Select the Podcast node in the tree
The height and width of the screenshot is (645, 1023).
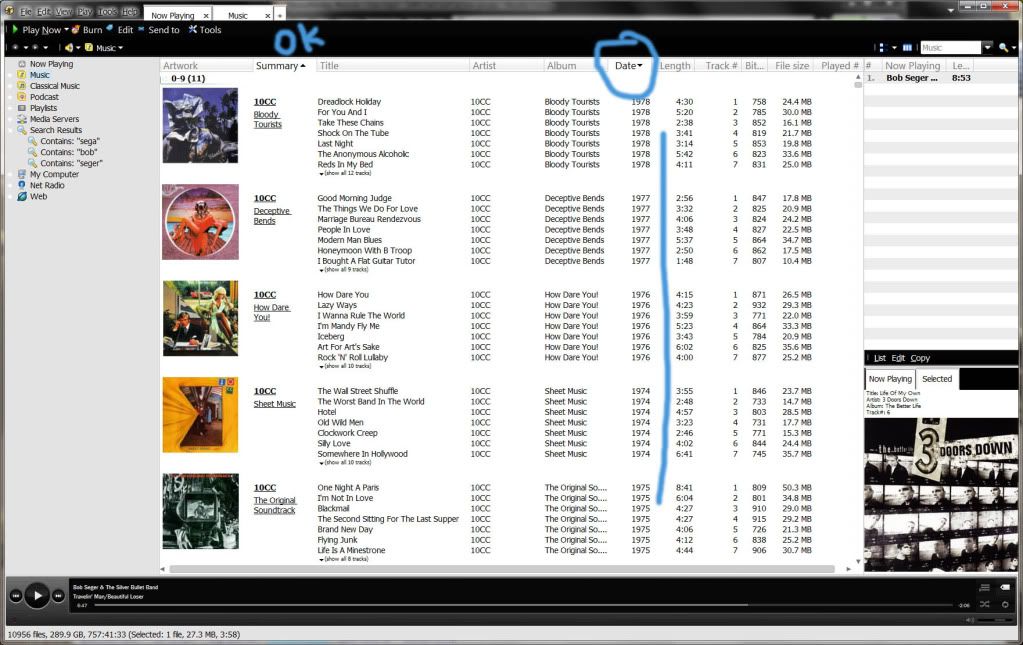[44, 97]
